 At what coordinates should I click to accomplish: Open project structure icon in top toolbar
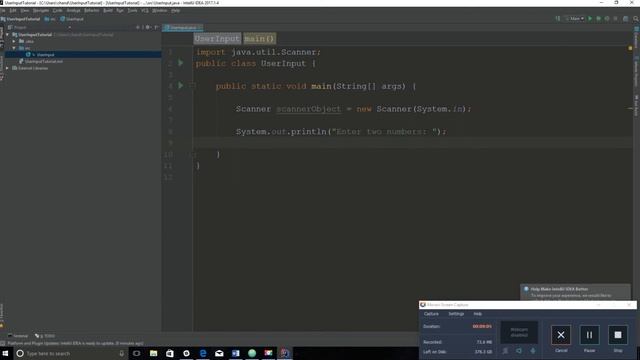625,19
